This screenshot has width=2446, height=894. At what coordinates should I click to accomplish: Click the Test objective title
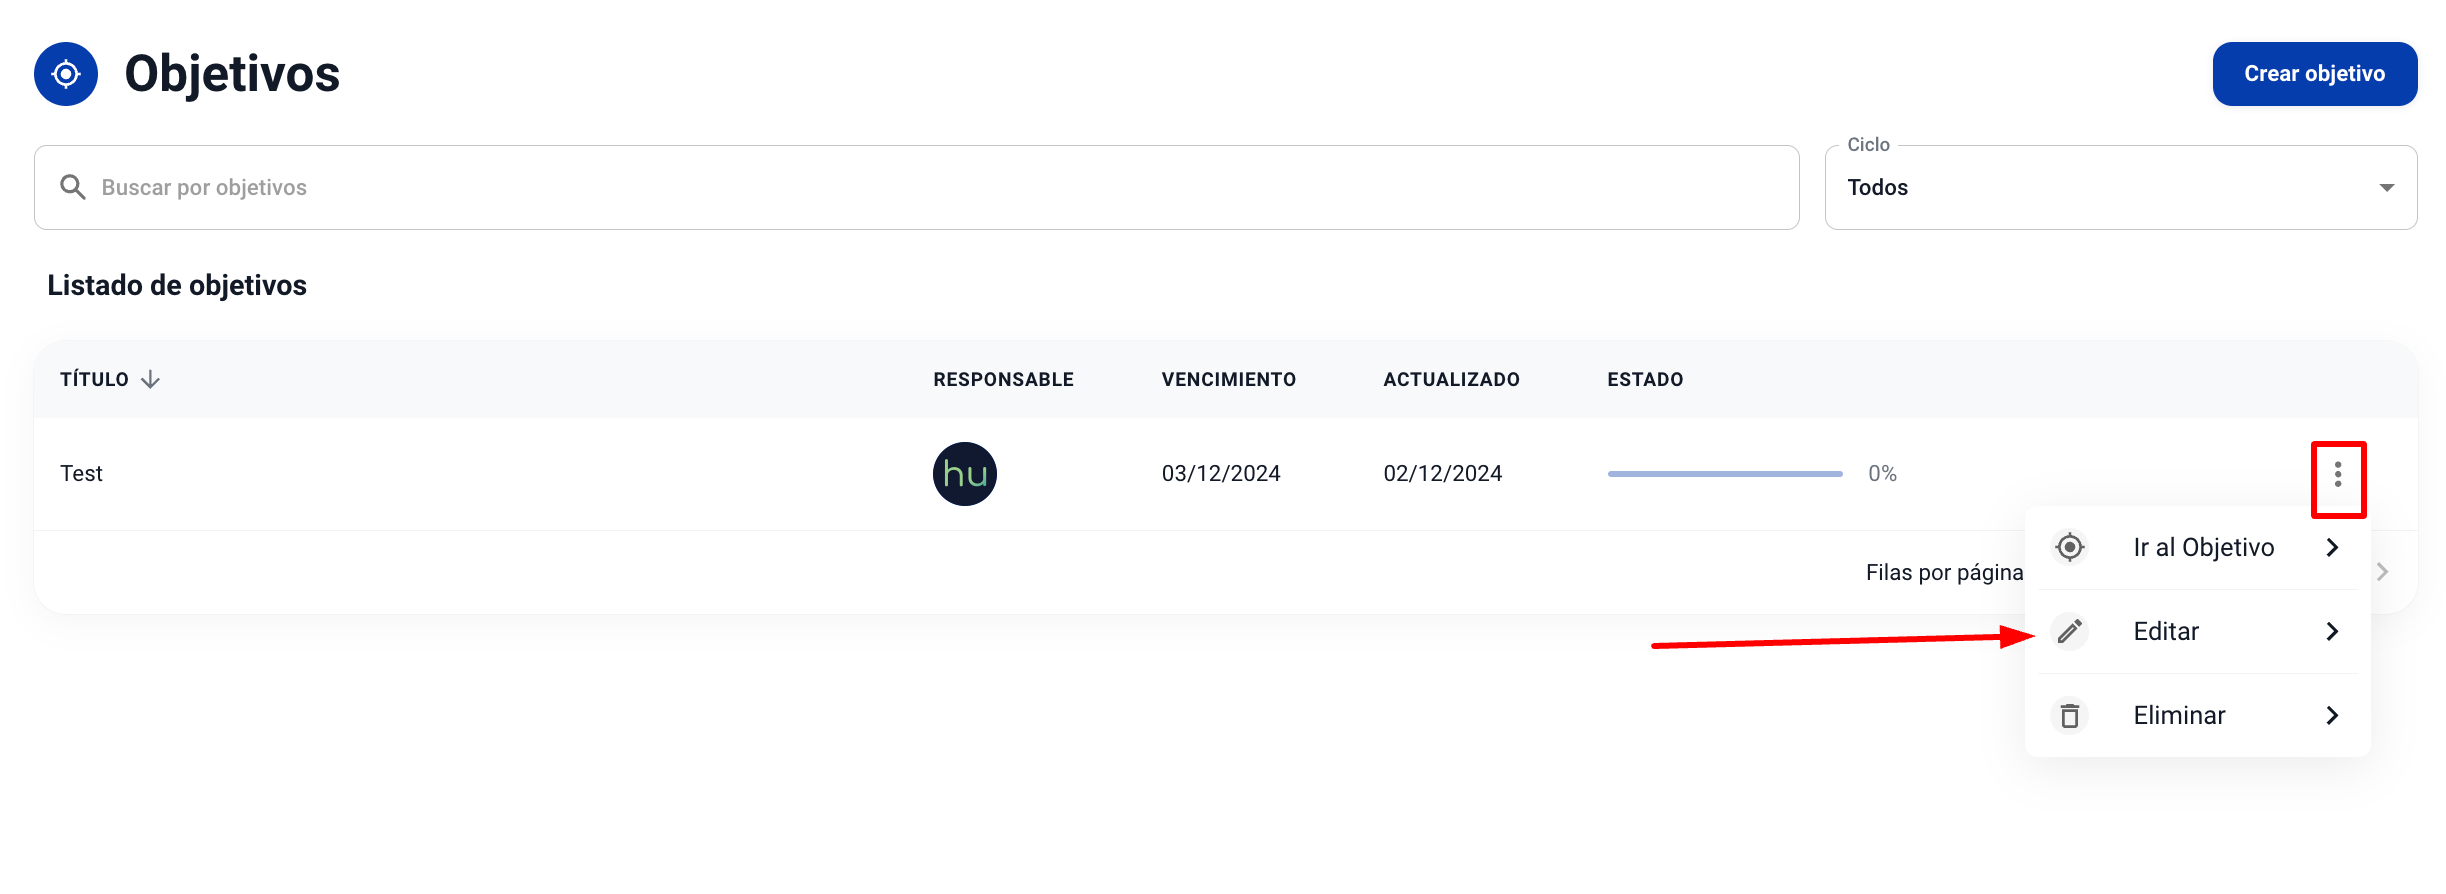[x=82, y=474]
